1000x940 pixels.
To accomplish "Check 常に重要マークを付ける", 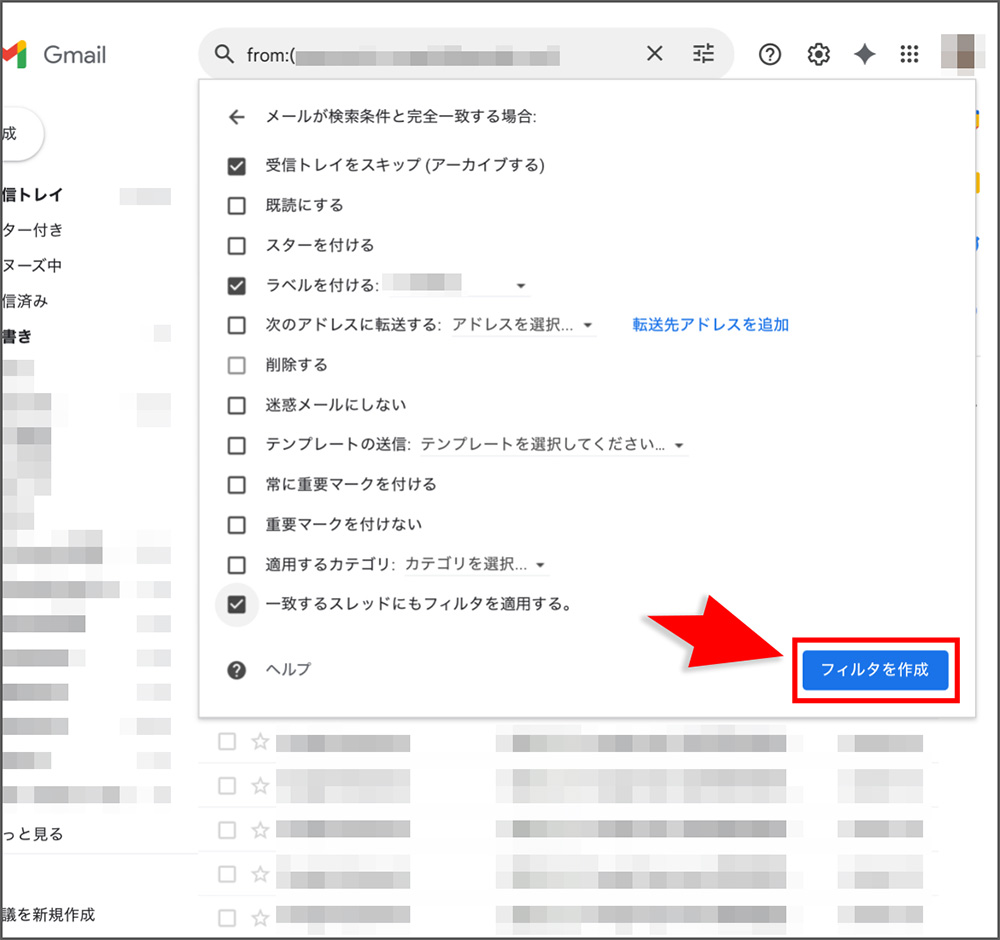I will pos(237,485).
